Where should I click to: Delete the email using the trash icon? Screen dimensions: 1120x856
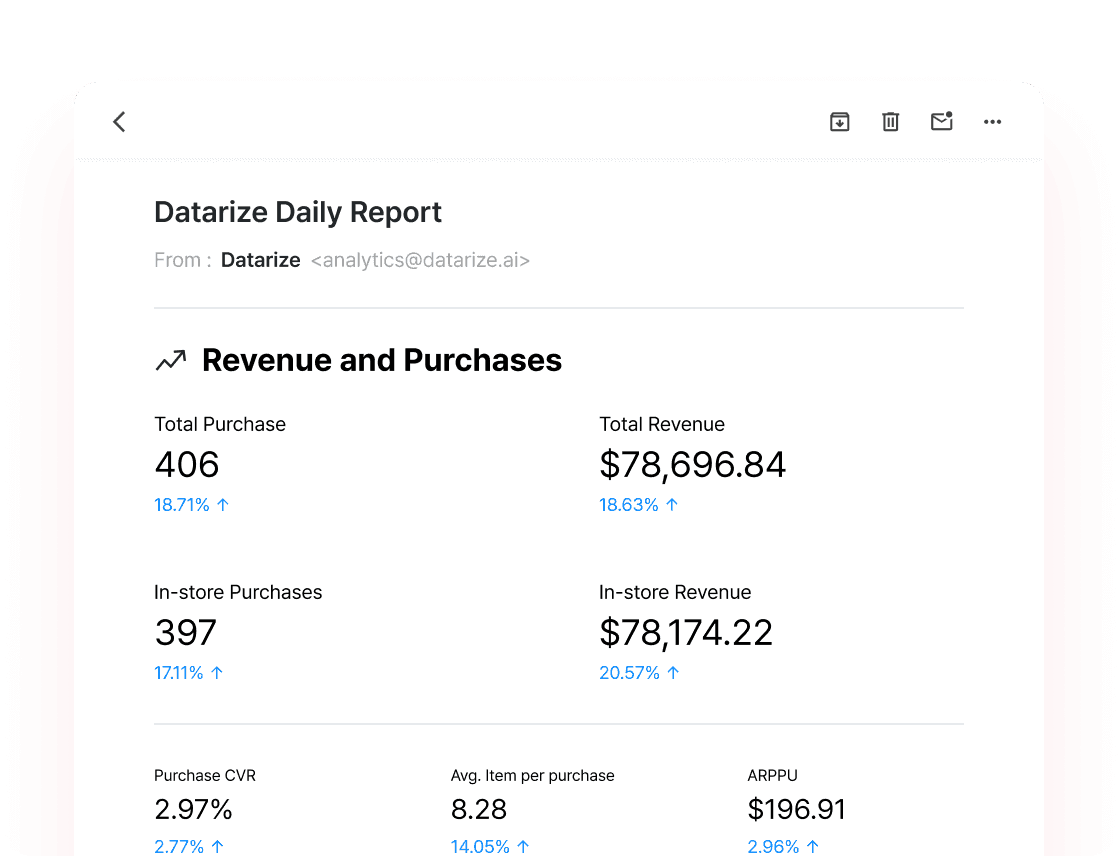click(890, 121)
